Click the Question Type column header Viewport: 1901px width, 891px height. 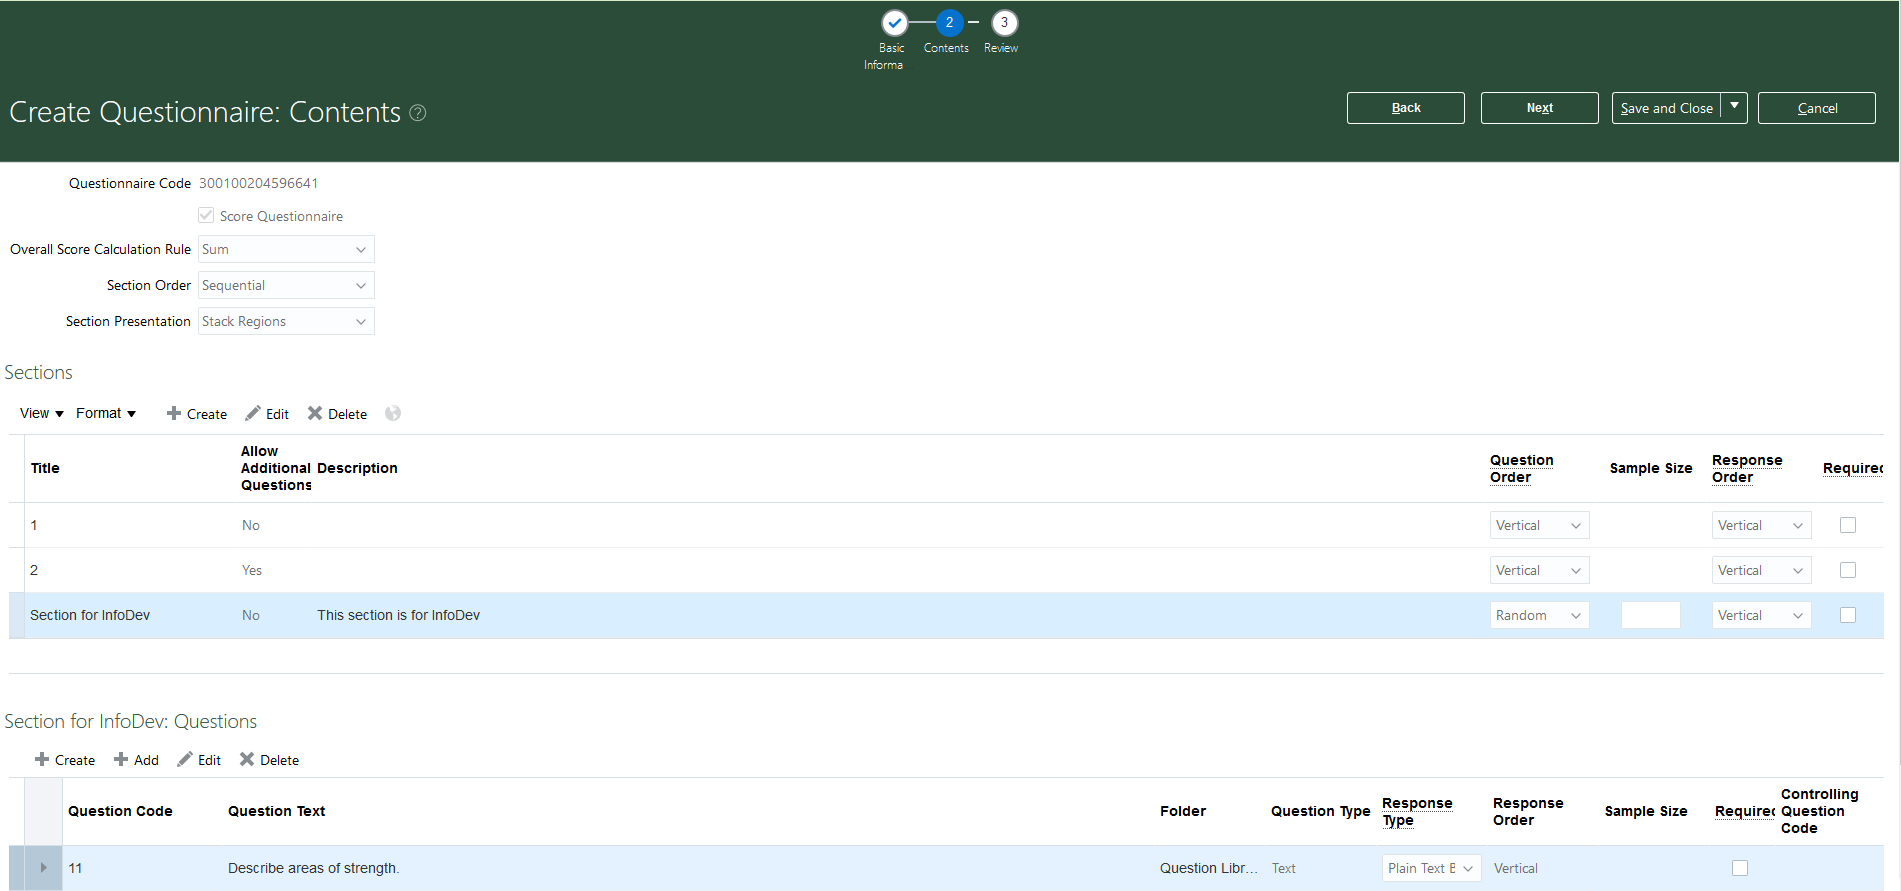[1320, 811]
